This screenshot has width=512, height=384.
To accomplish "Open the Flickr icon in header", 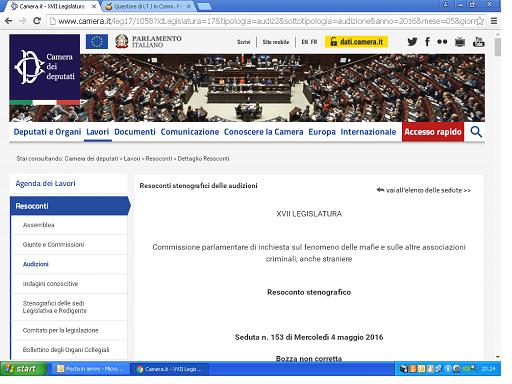I will tap(442, 42).
